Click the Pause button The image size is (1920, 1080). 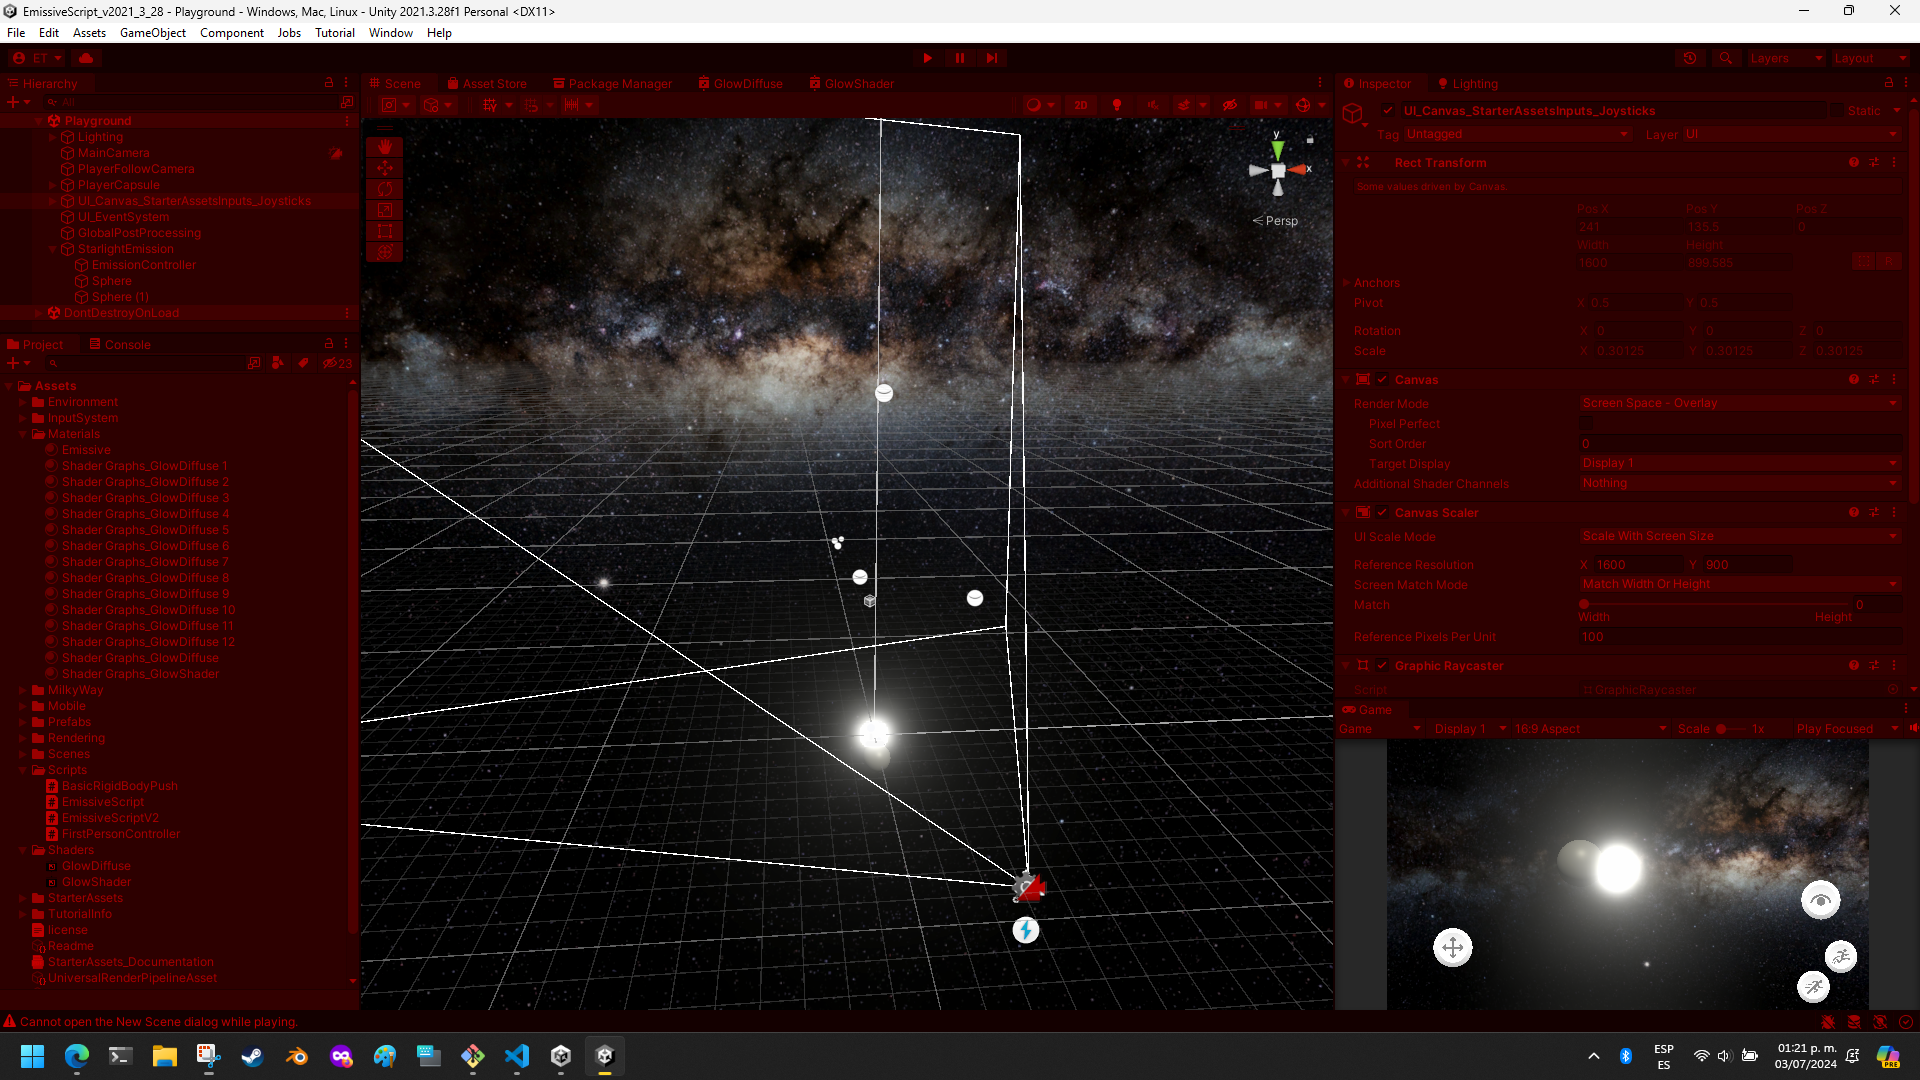click(960, 58)
